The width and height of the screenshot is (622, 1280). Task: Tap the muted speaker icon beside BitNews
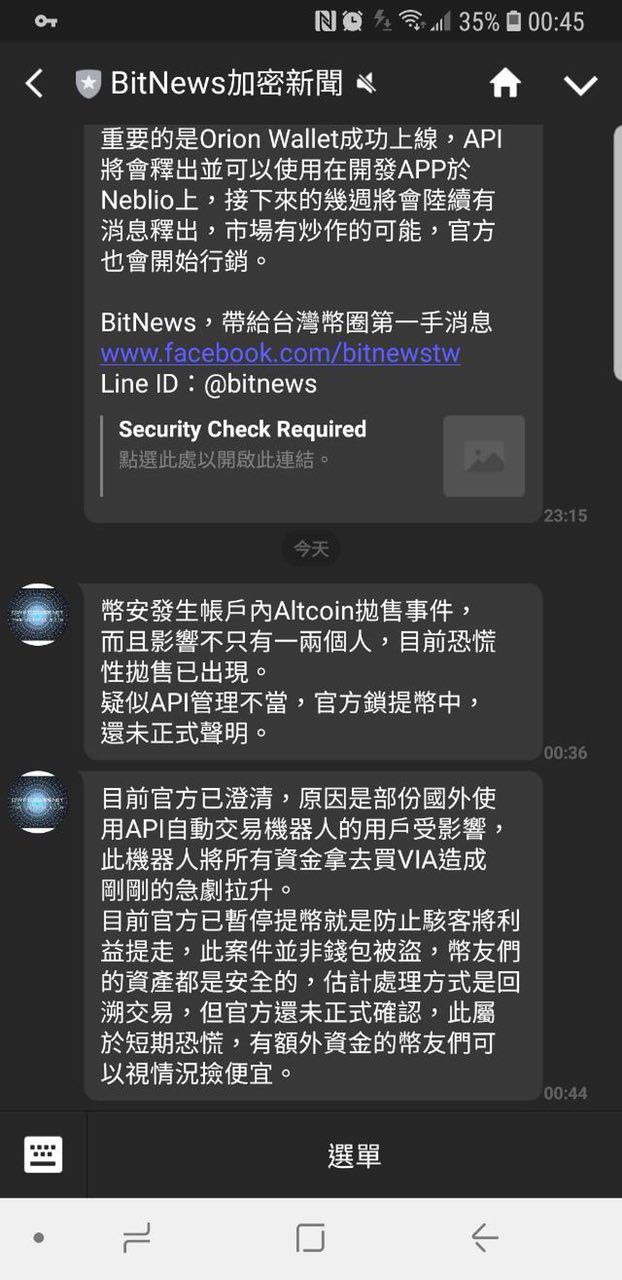click(x=366, y=84)
